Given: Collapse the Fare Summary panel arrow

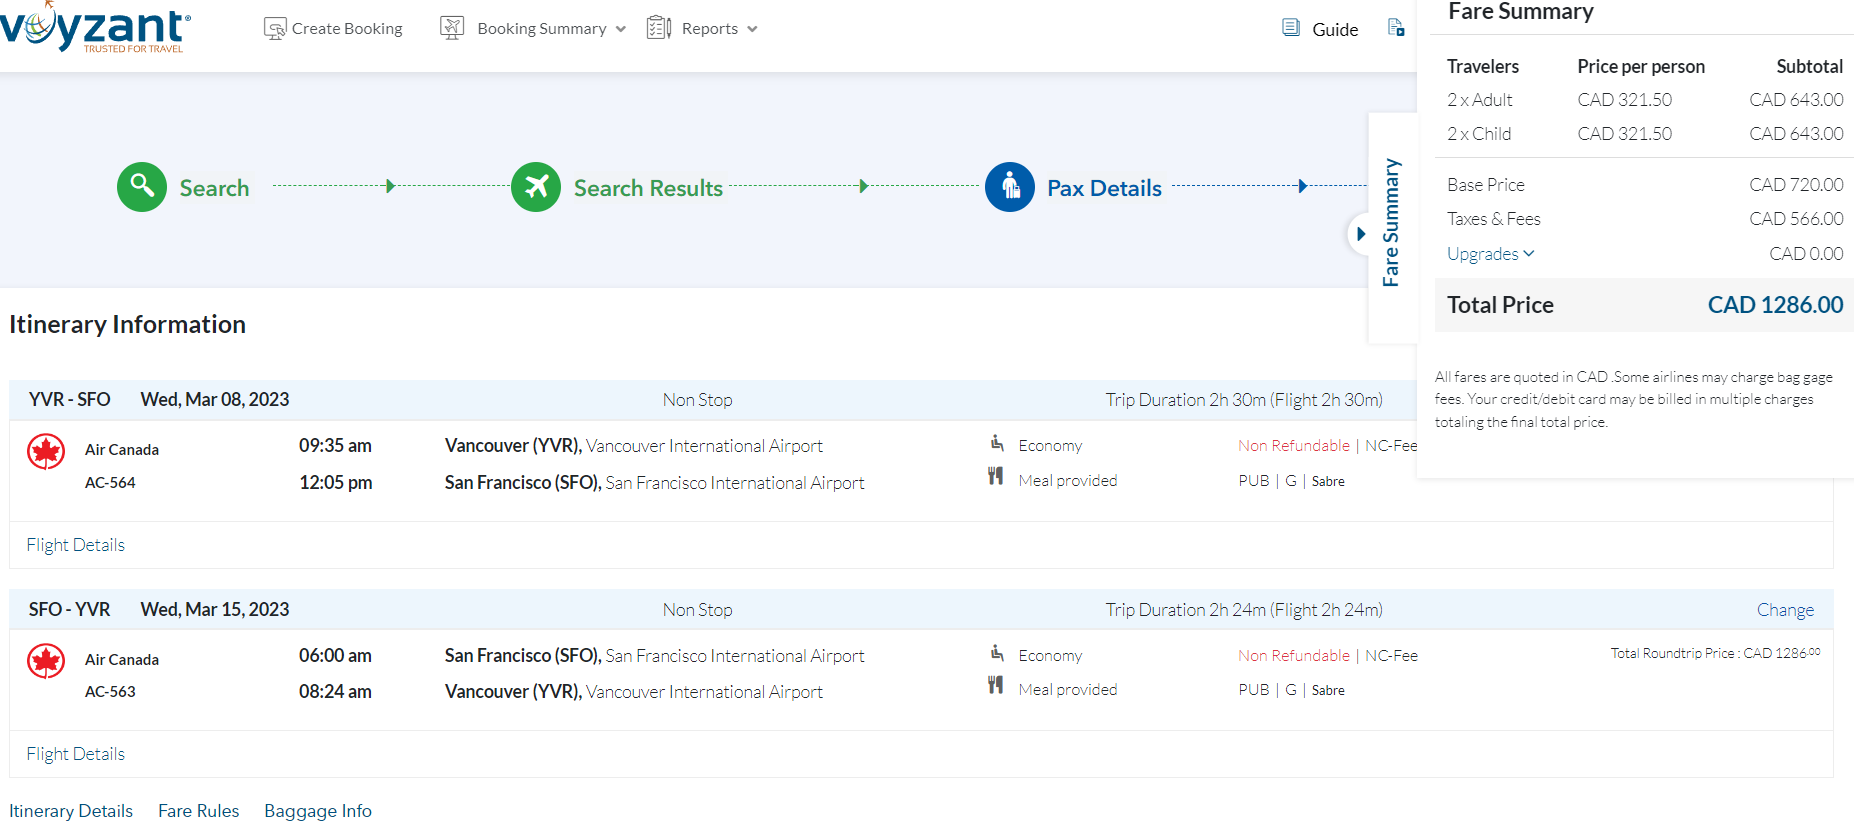Looking at the screenshot, I should (1360, 234).
